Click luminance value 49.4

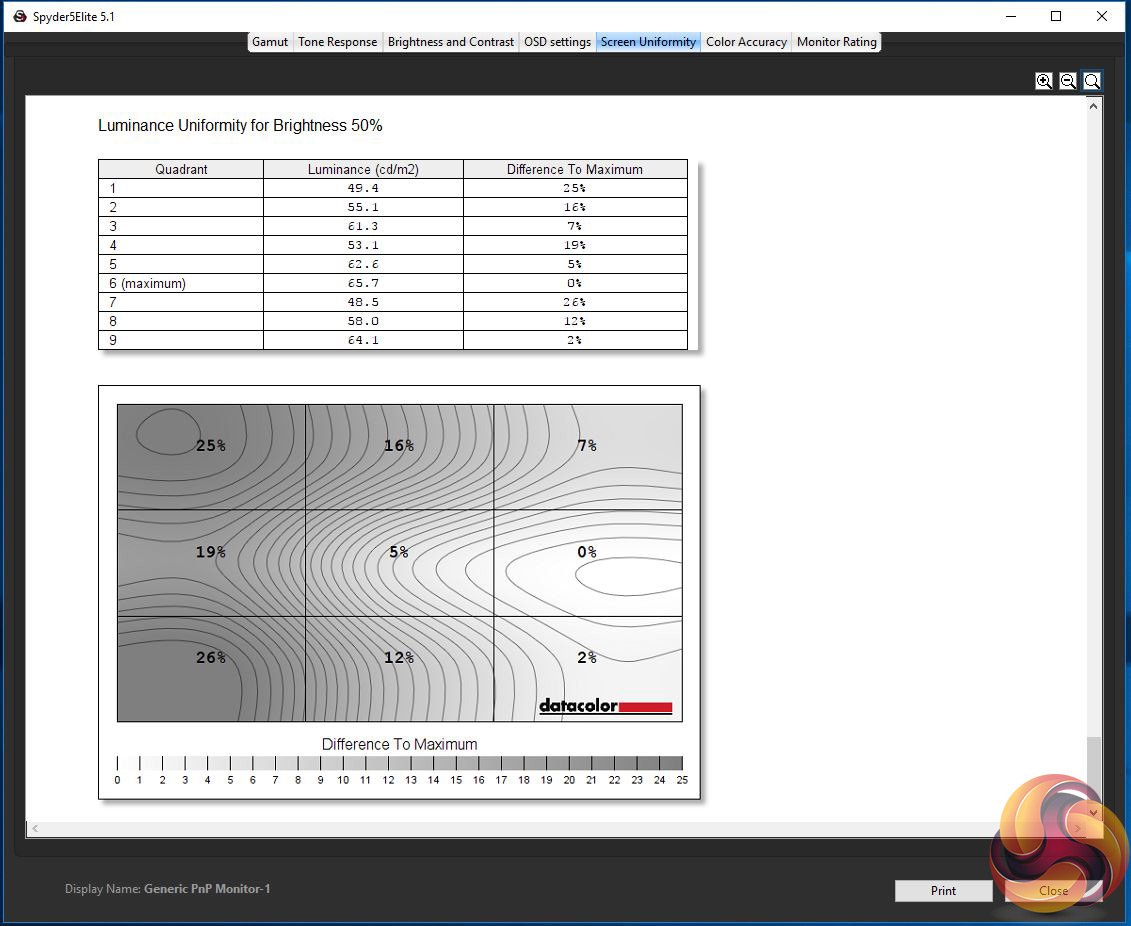(x=363, y=188)
